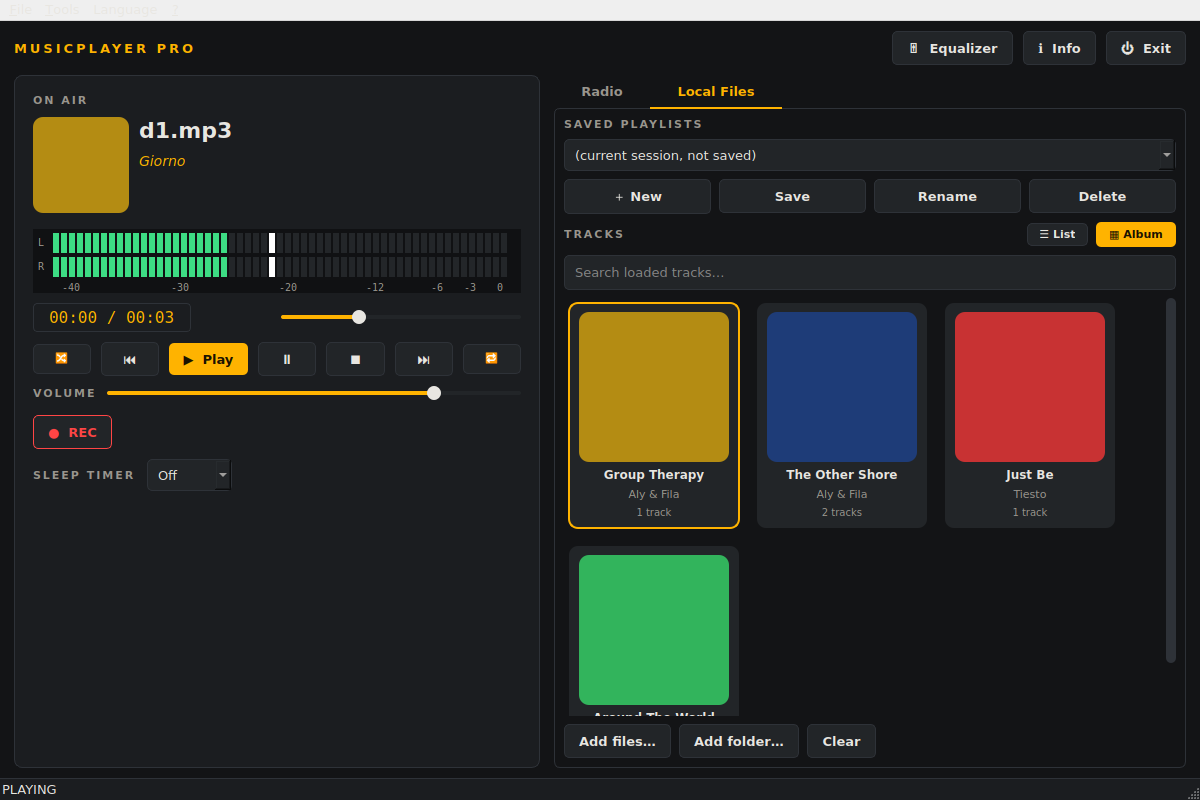Open the Language menu
This screenshot has width=1200, height=800.
point(125,9)
